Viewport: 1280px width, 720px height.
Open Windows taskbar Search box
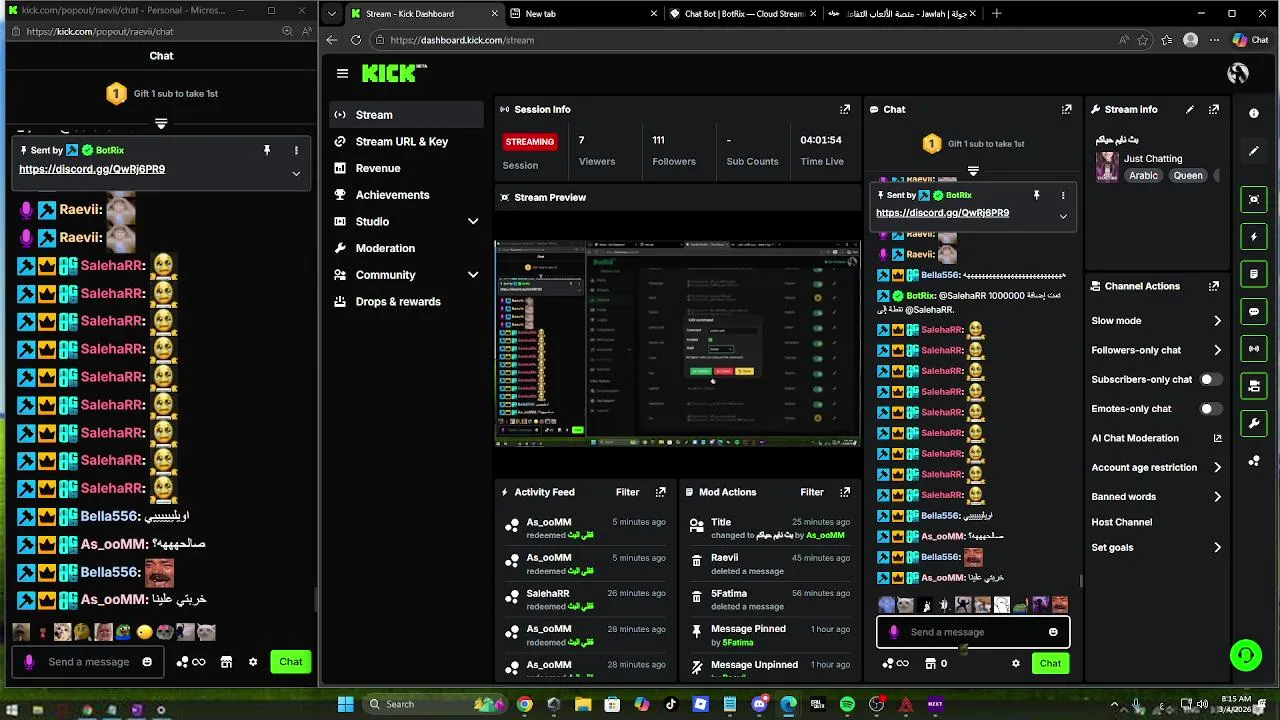434,704
